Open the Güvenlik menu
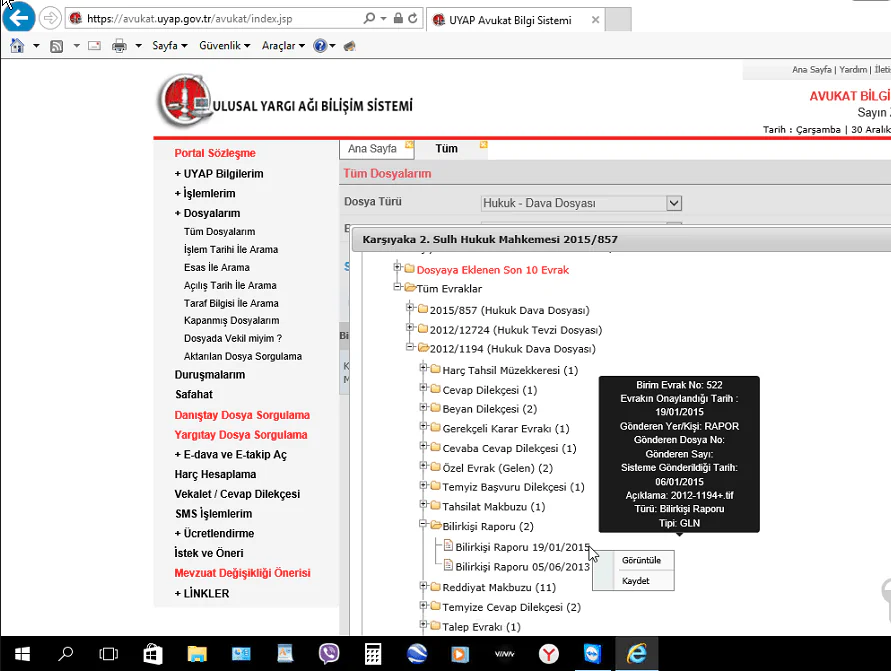 pyautogui.click(x=224, y=45)
